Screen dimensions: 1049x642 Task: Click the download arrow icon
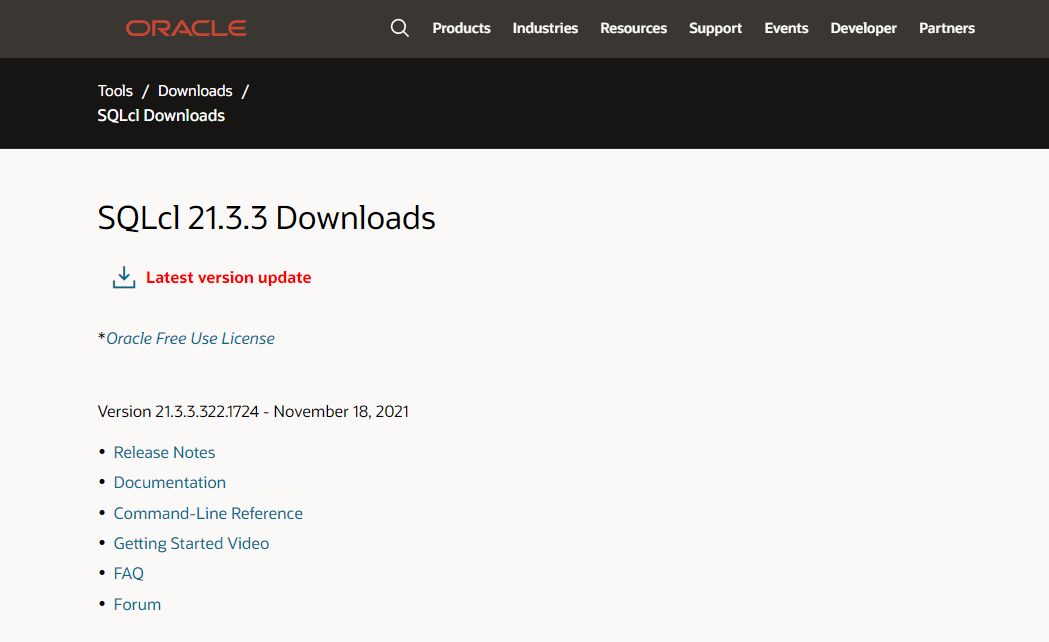[124, 278]
